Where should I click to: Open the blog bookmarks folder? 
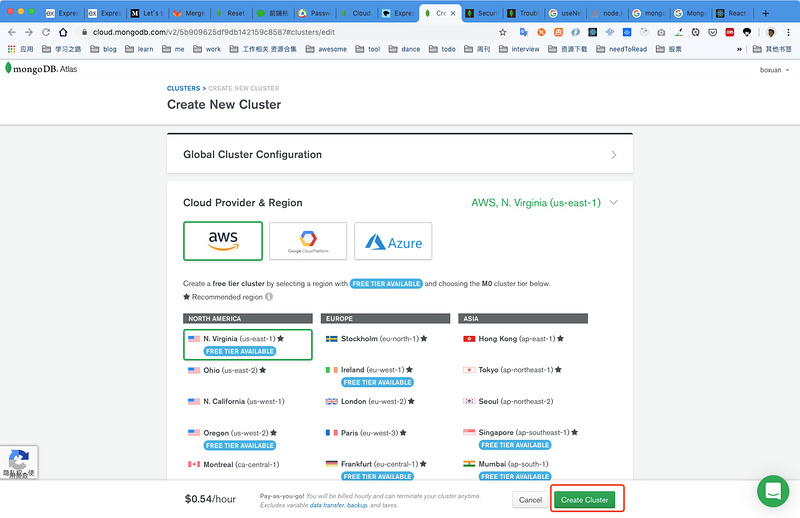104,49
